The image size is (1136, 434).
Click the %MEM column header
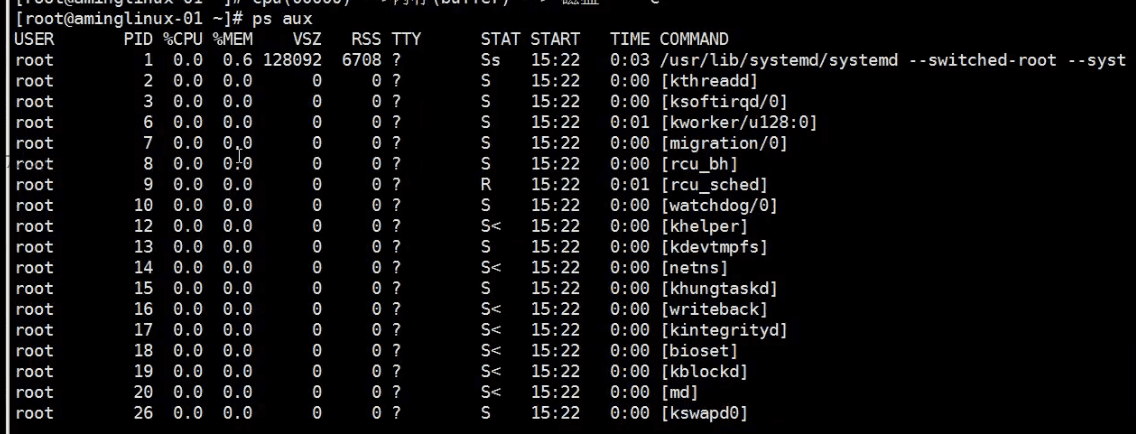tap(233, 40)
